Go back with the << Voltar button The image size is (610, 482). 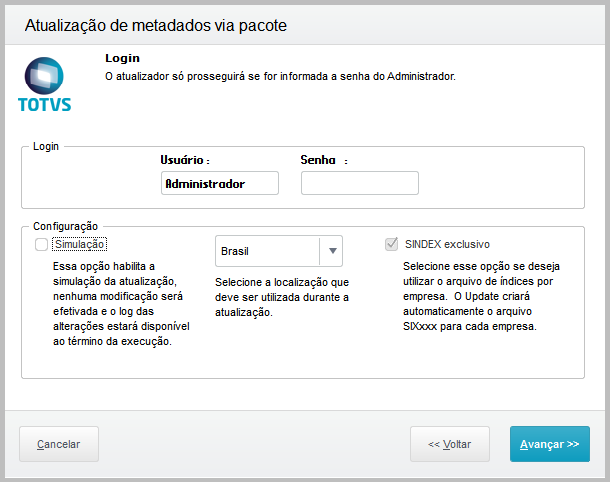[x=449, y=444]
